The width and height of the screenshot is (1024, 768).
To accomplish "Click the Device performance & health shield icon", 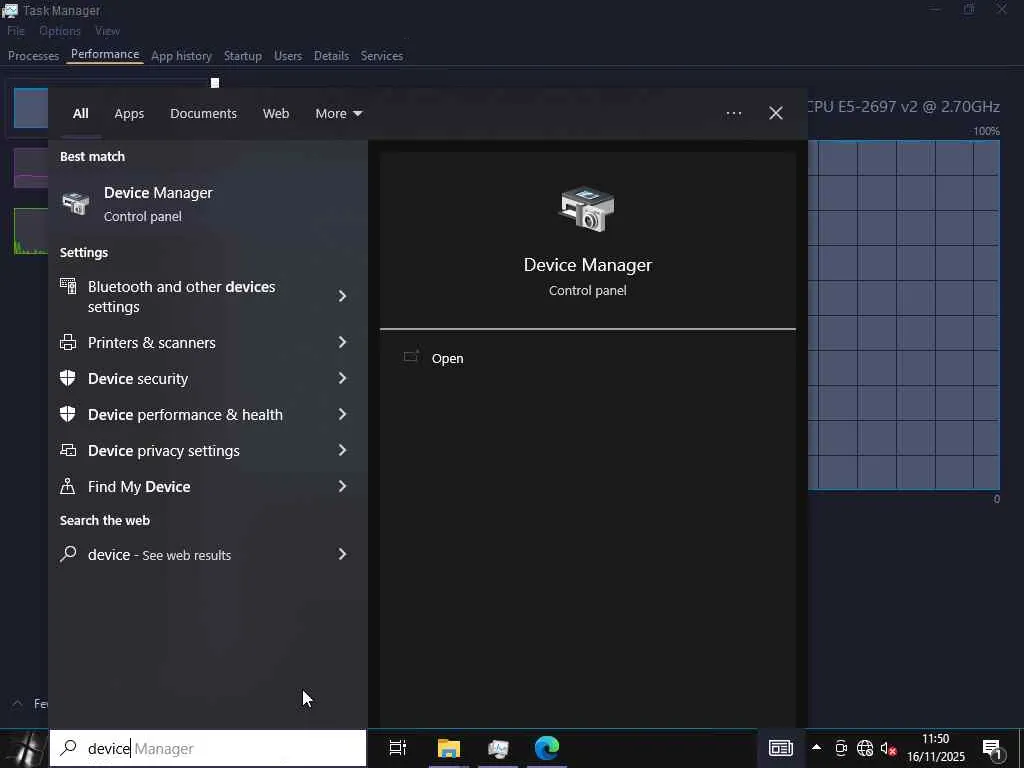I will 68,414.
